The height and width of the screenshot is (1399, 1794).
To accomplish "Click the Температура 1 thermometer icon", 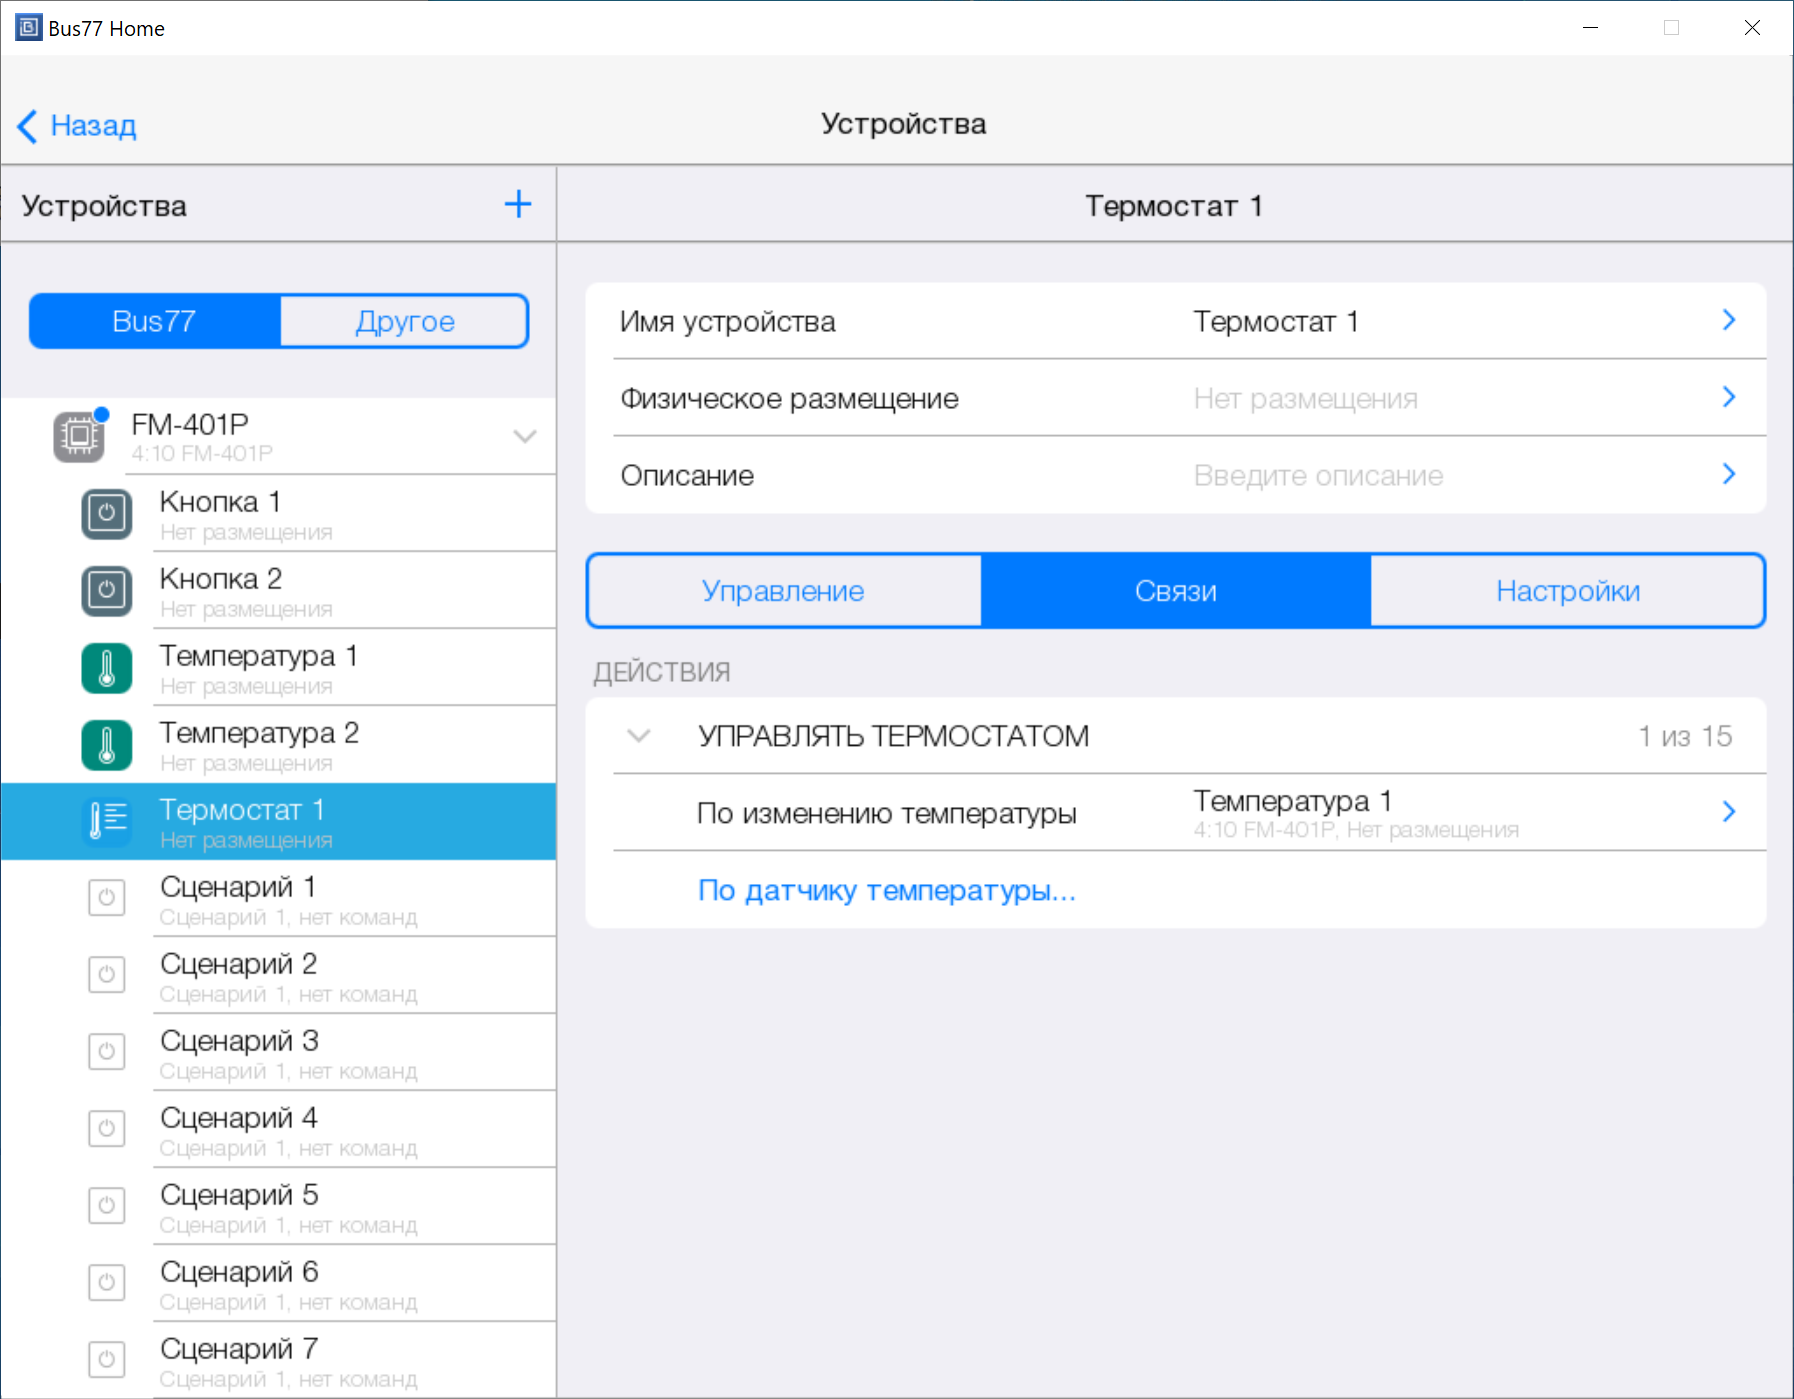I will [x=107, y=668].
